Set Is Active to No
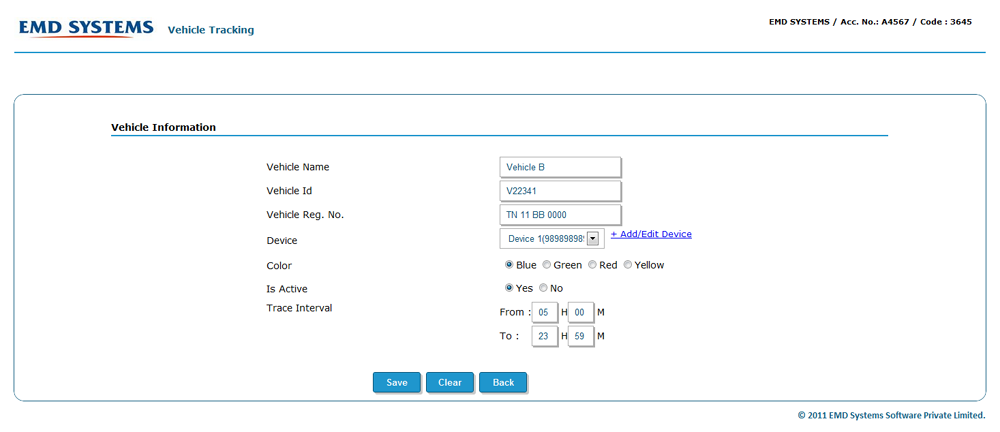The image size is (1000, 432). pyautogui.click(x=544, y=288)
